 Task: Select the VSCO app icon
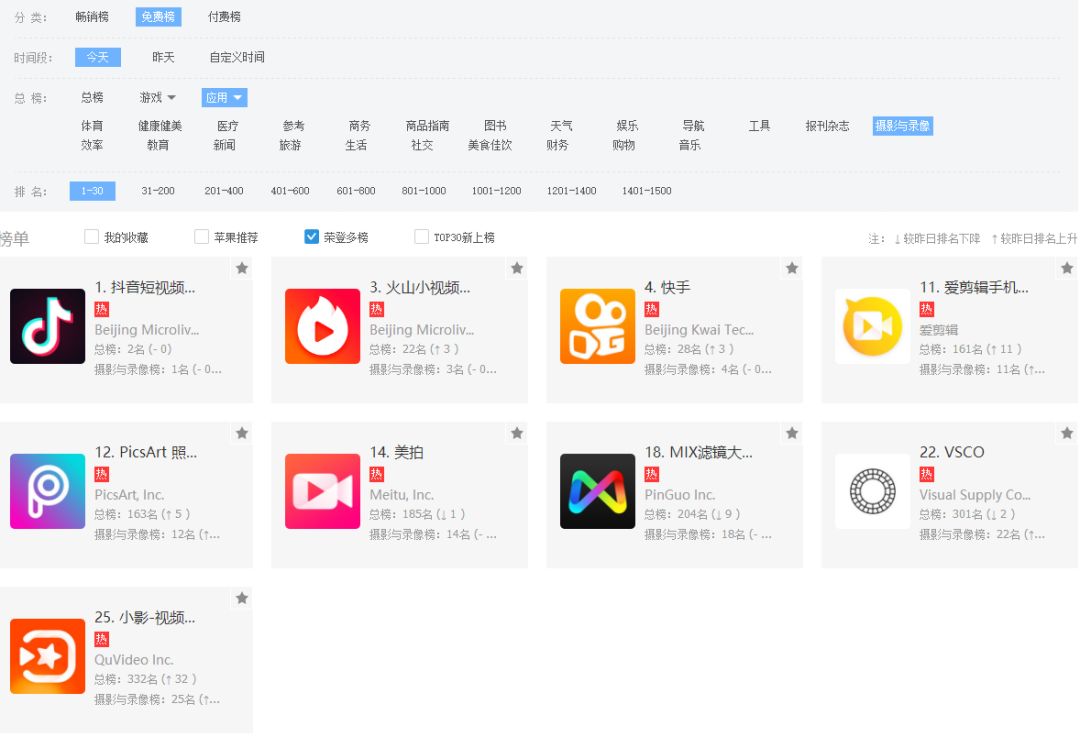click(x=872, y=491)
